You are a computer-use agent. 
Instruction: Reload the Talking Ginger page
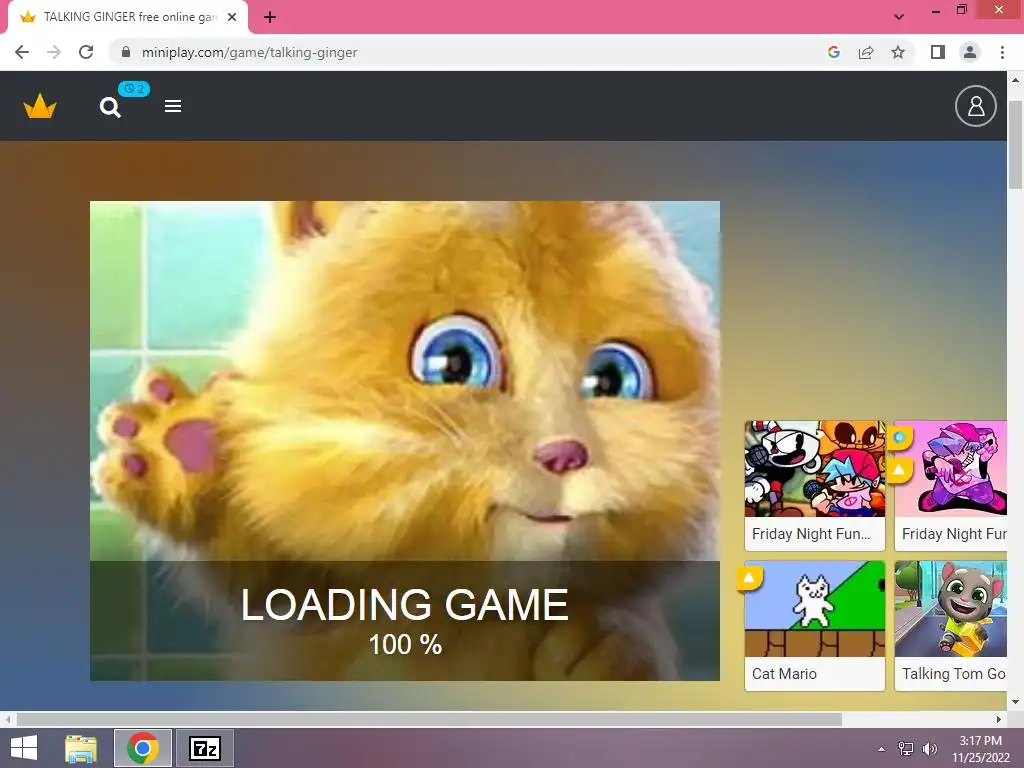[x=86, y=52]
